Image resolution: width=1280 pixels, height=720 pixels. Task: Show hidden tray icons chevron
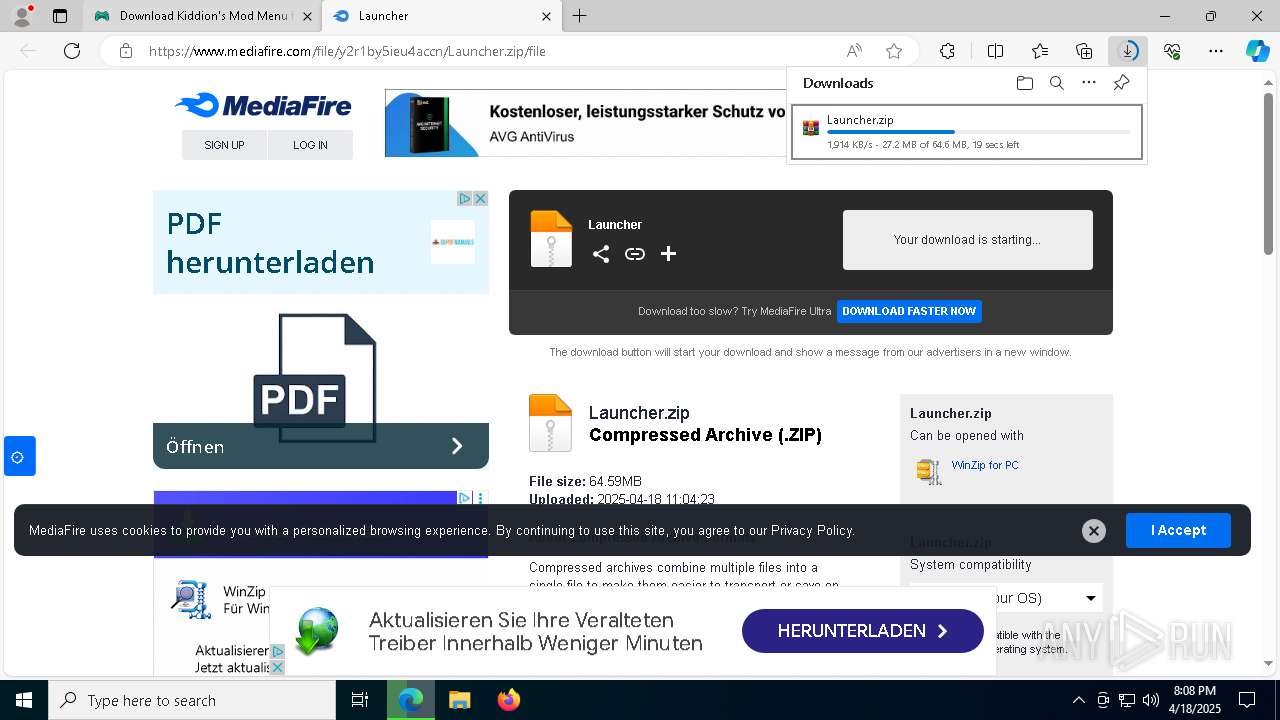(1078, 700)
